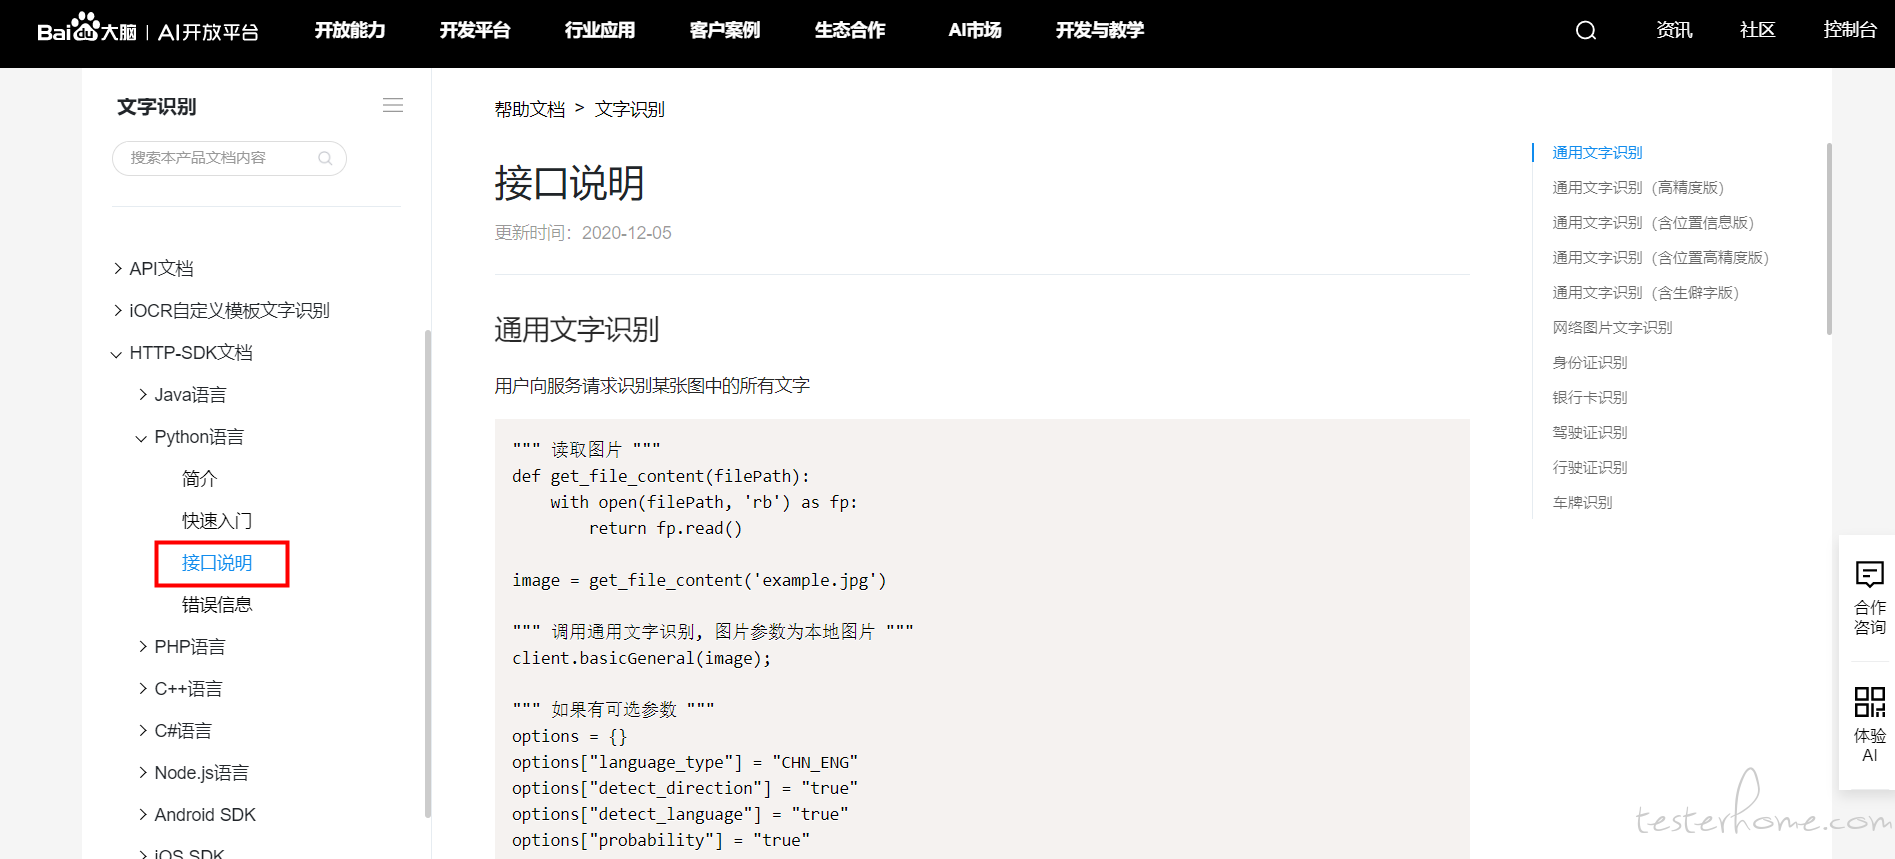Viewport: 1895px width, 859px height.
Task: Jump to 通用文字识别（含生僻字版）
Action: (1646, 292)
